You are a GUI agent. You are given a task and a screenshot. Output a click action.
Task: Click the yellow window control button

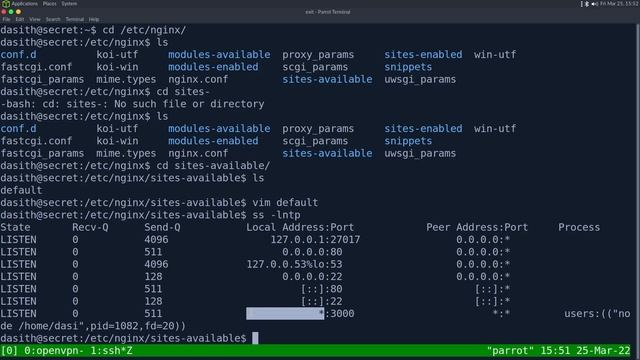pyautogui.click(x=18, y=12)
